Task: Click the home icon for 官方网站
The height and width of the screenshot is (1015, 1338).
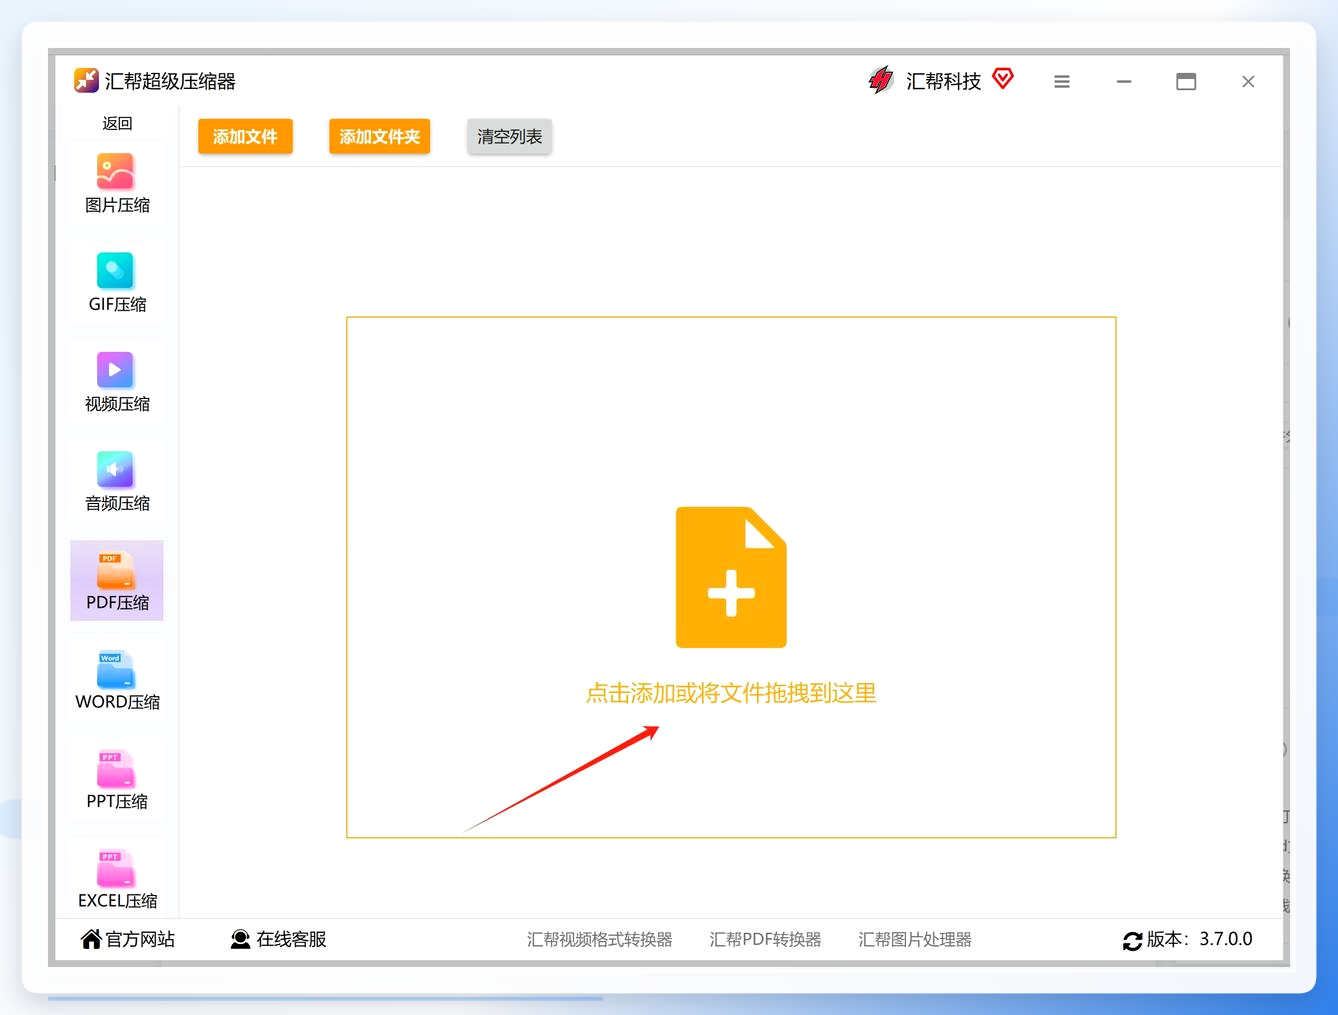Action: click(91, 939)
